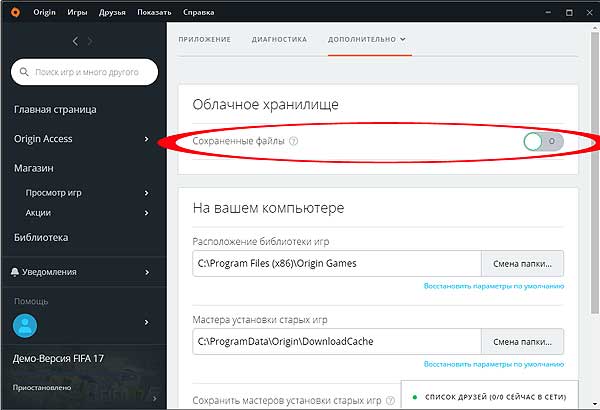
Task: Click Смена папки for game library
Action: tap(522, 264)
